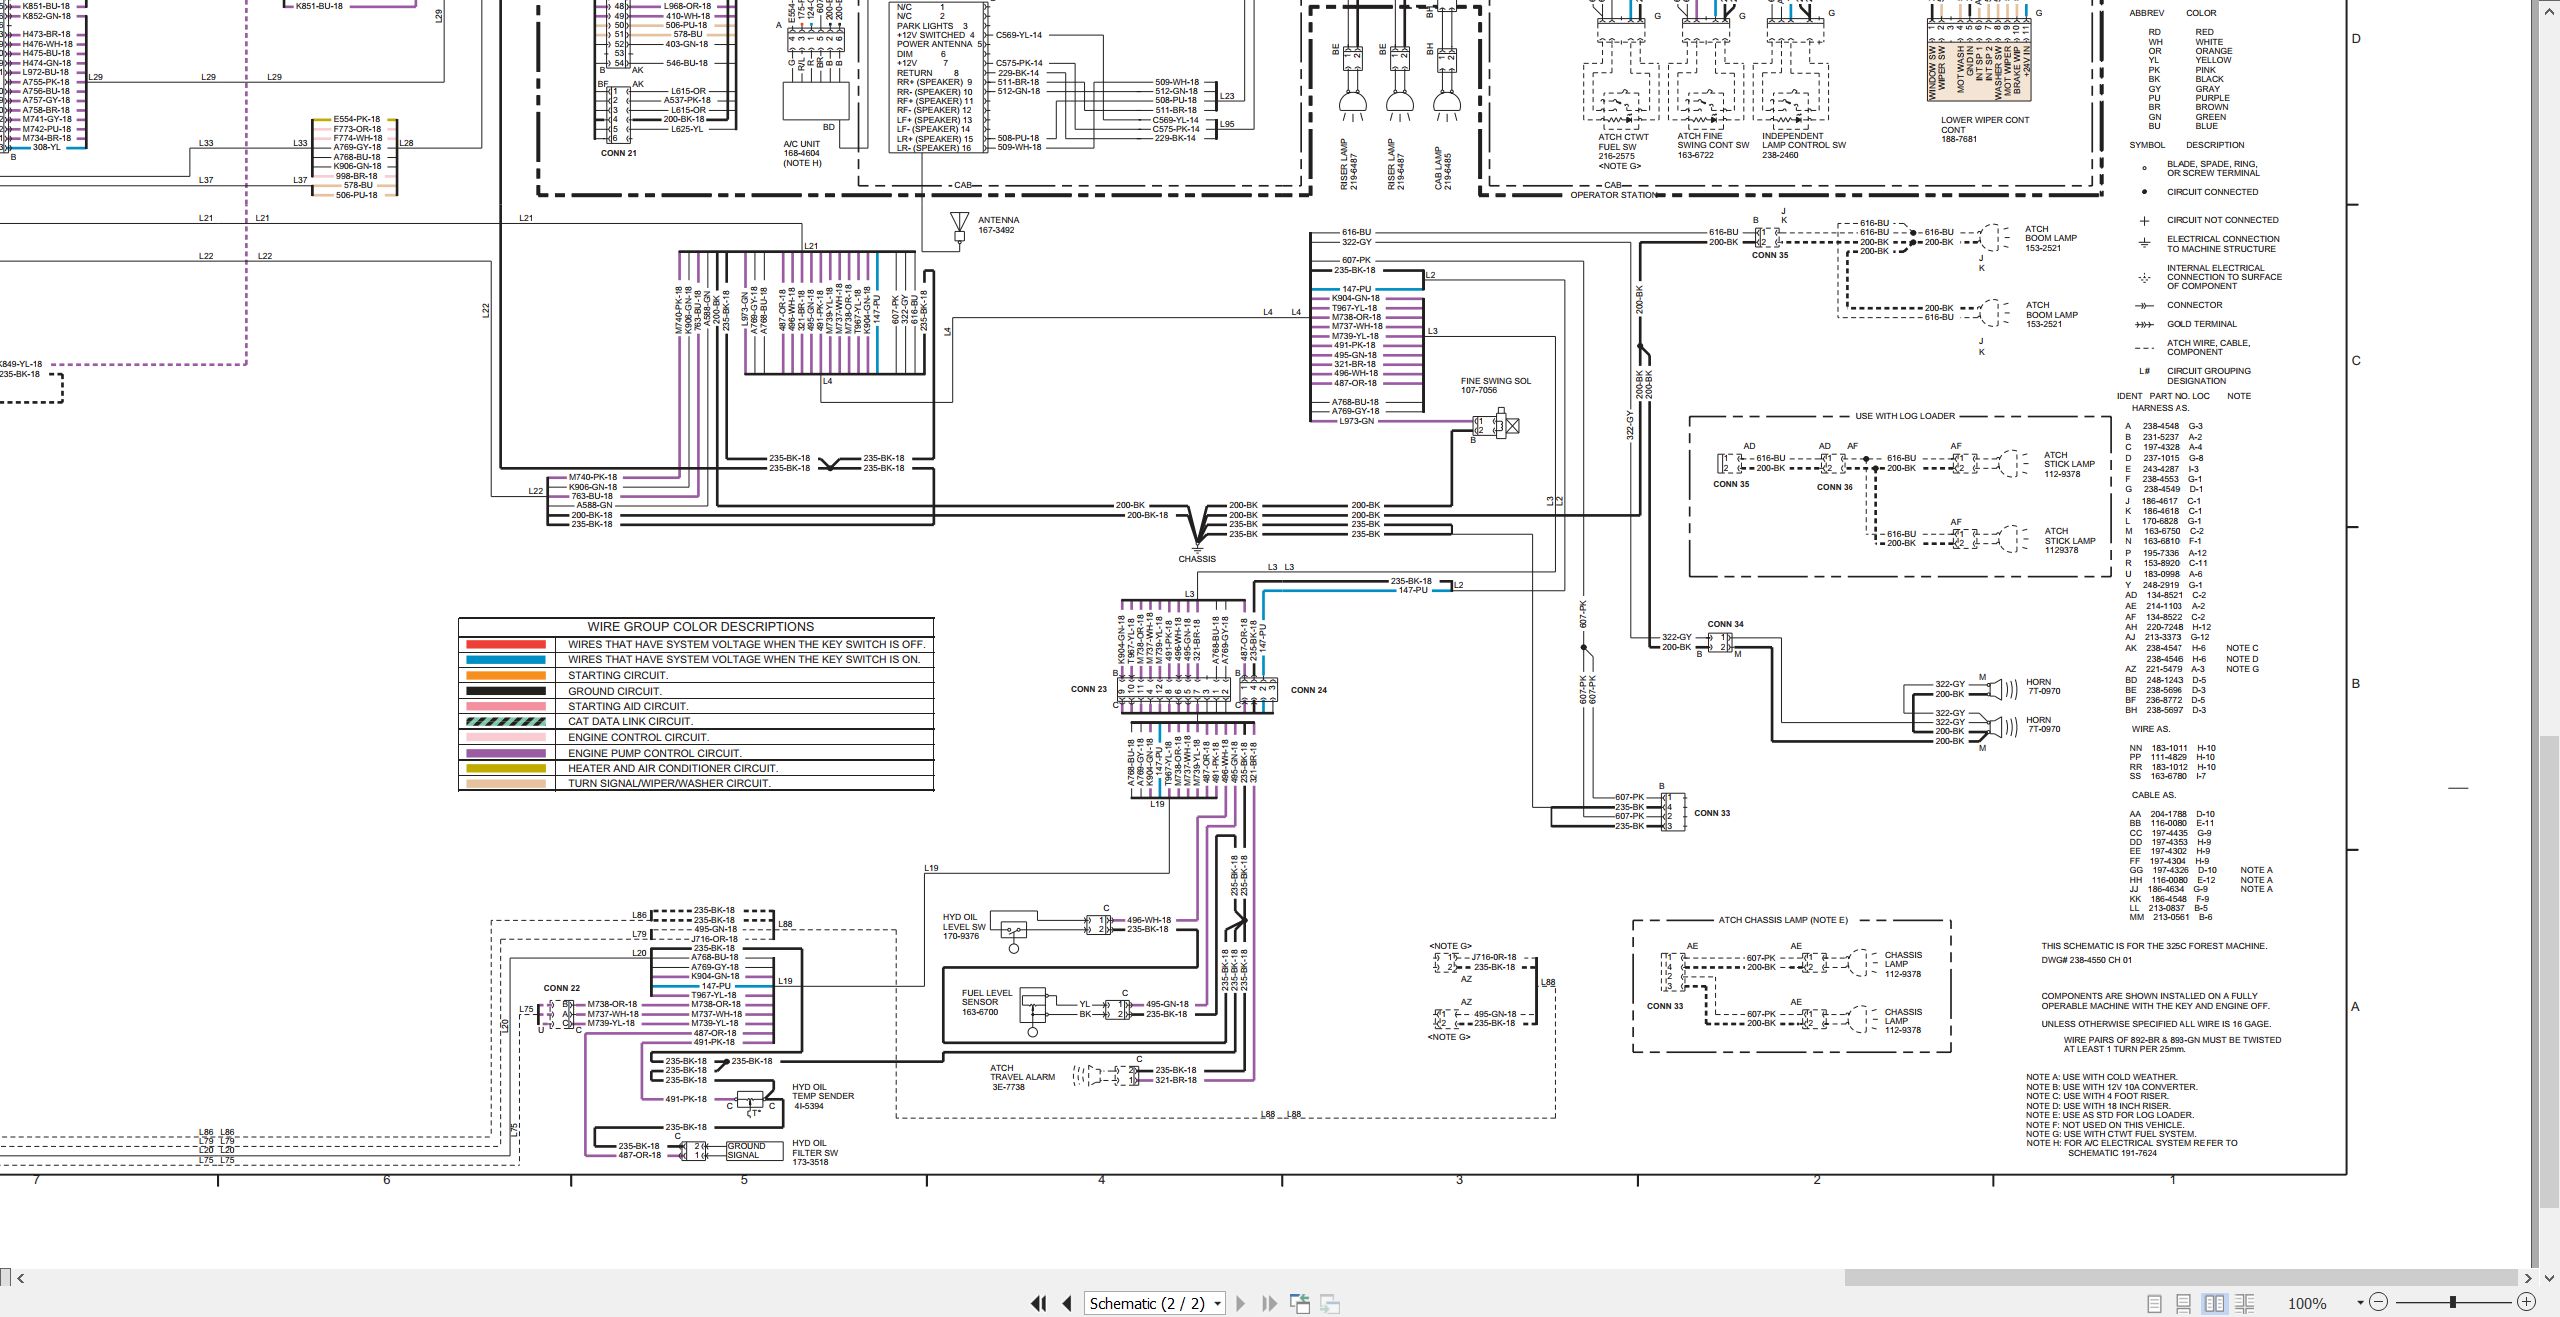
Task: Go to the previous page
Action: point(1067,1303)
